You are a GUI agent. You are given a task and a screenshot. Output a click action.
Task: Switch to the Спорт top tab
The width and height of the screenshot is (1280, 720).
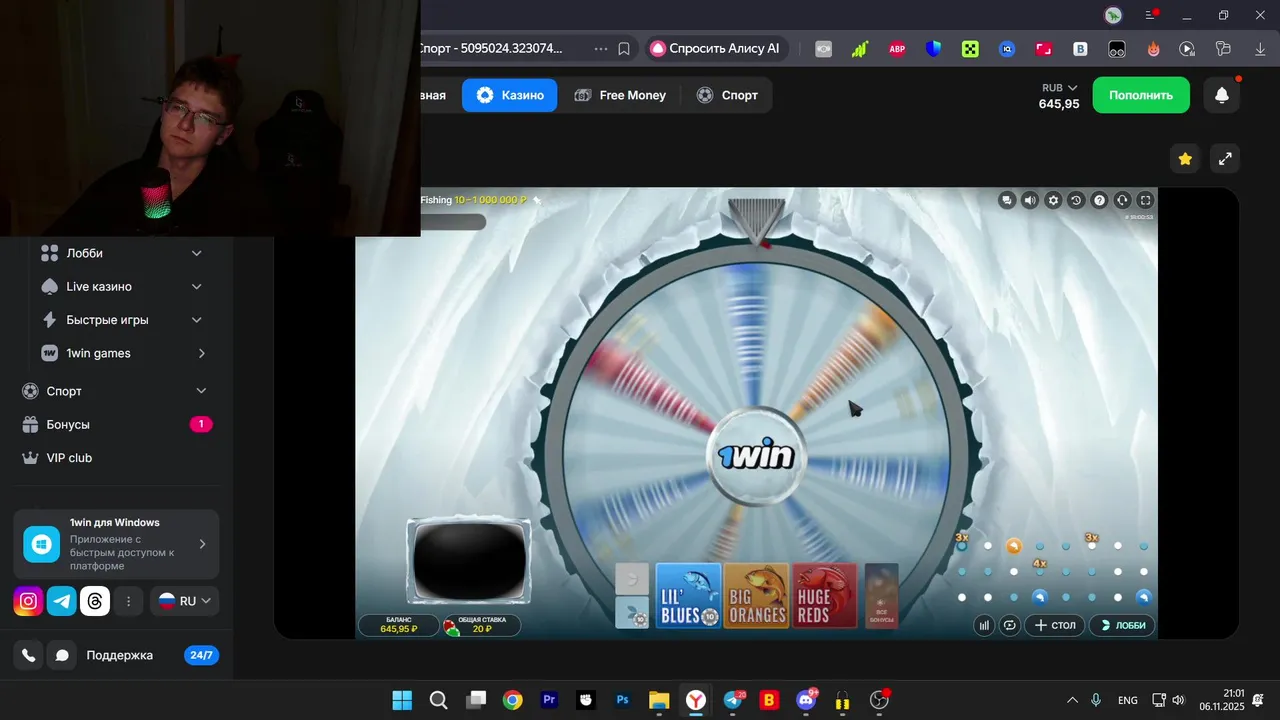[727, 95]
